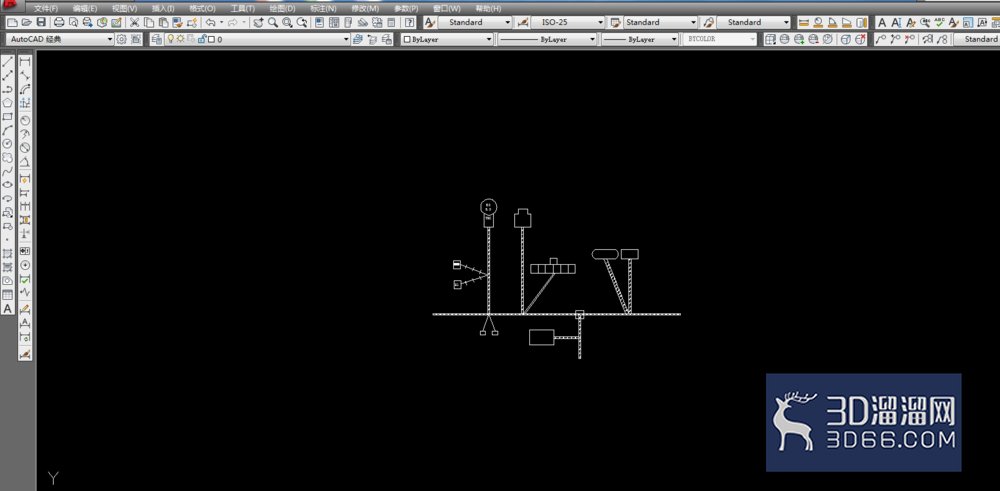This screenshot has height=491, width=1000.
Task: Select the Multiline Text A tool
Action: 8,309
